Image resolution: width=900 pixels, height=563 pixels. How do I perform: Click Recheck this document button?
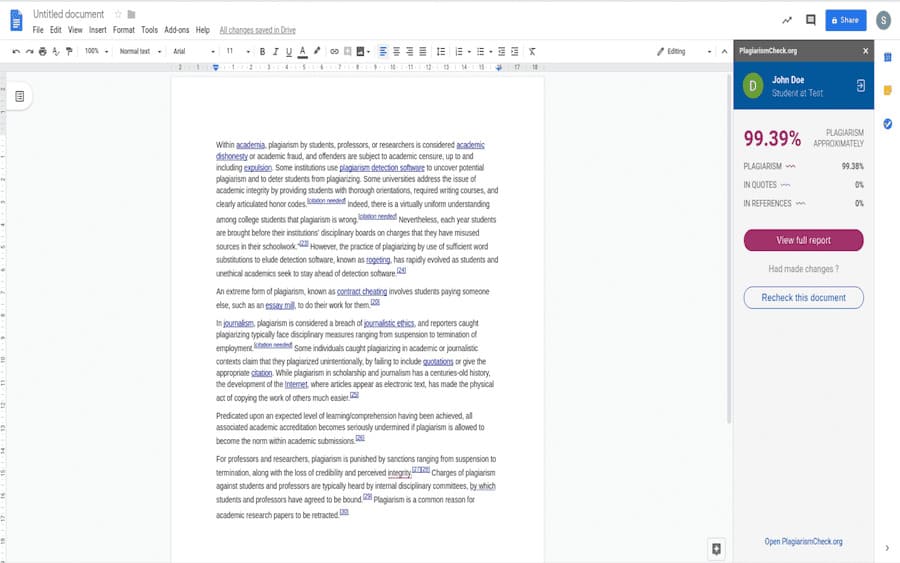pos(803,297)
